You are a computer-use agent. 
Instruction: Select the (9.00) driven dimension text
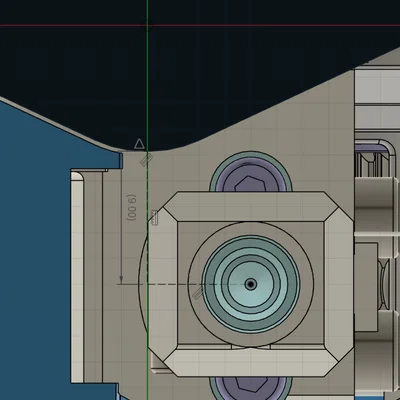coord(132,207)
